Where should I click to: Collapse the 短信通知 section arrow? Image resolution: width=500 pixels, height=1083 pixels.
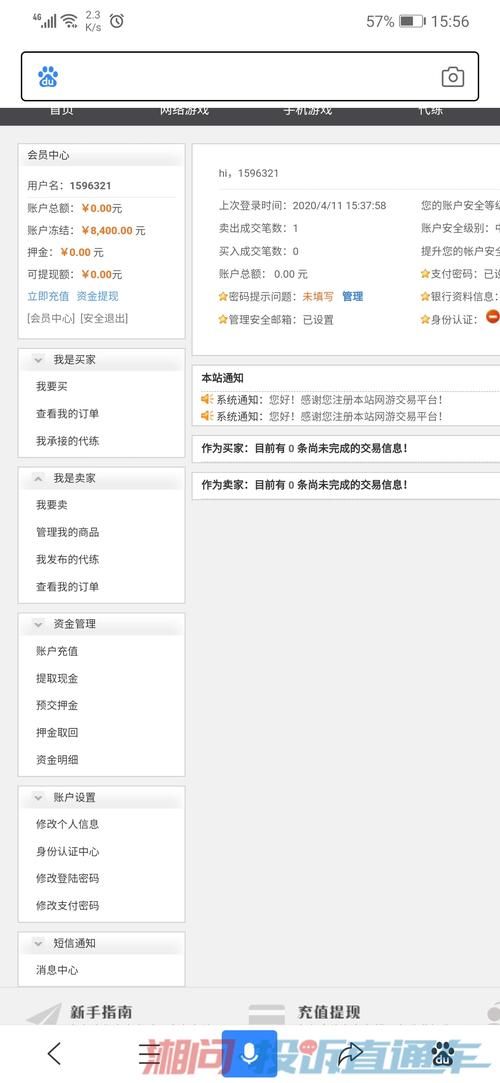point(39,943)
